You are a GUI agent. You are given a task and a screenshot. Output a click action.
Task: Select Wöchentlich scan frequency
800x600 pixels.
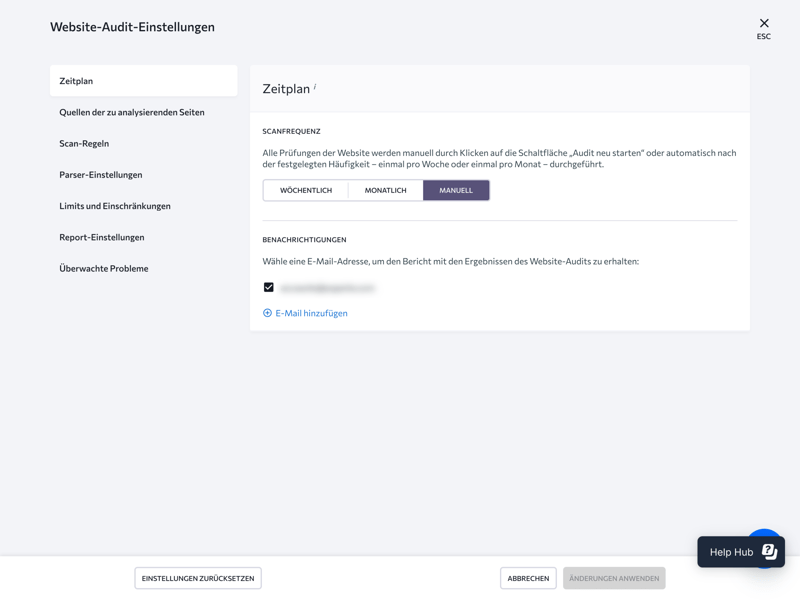(306, 190)
